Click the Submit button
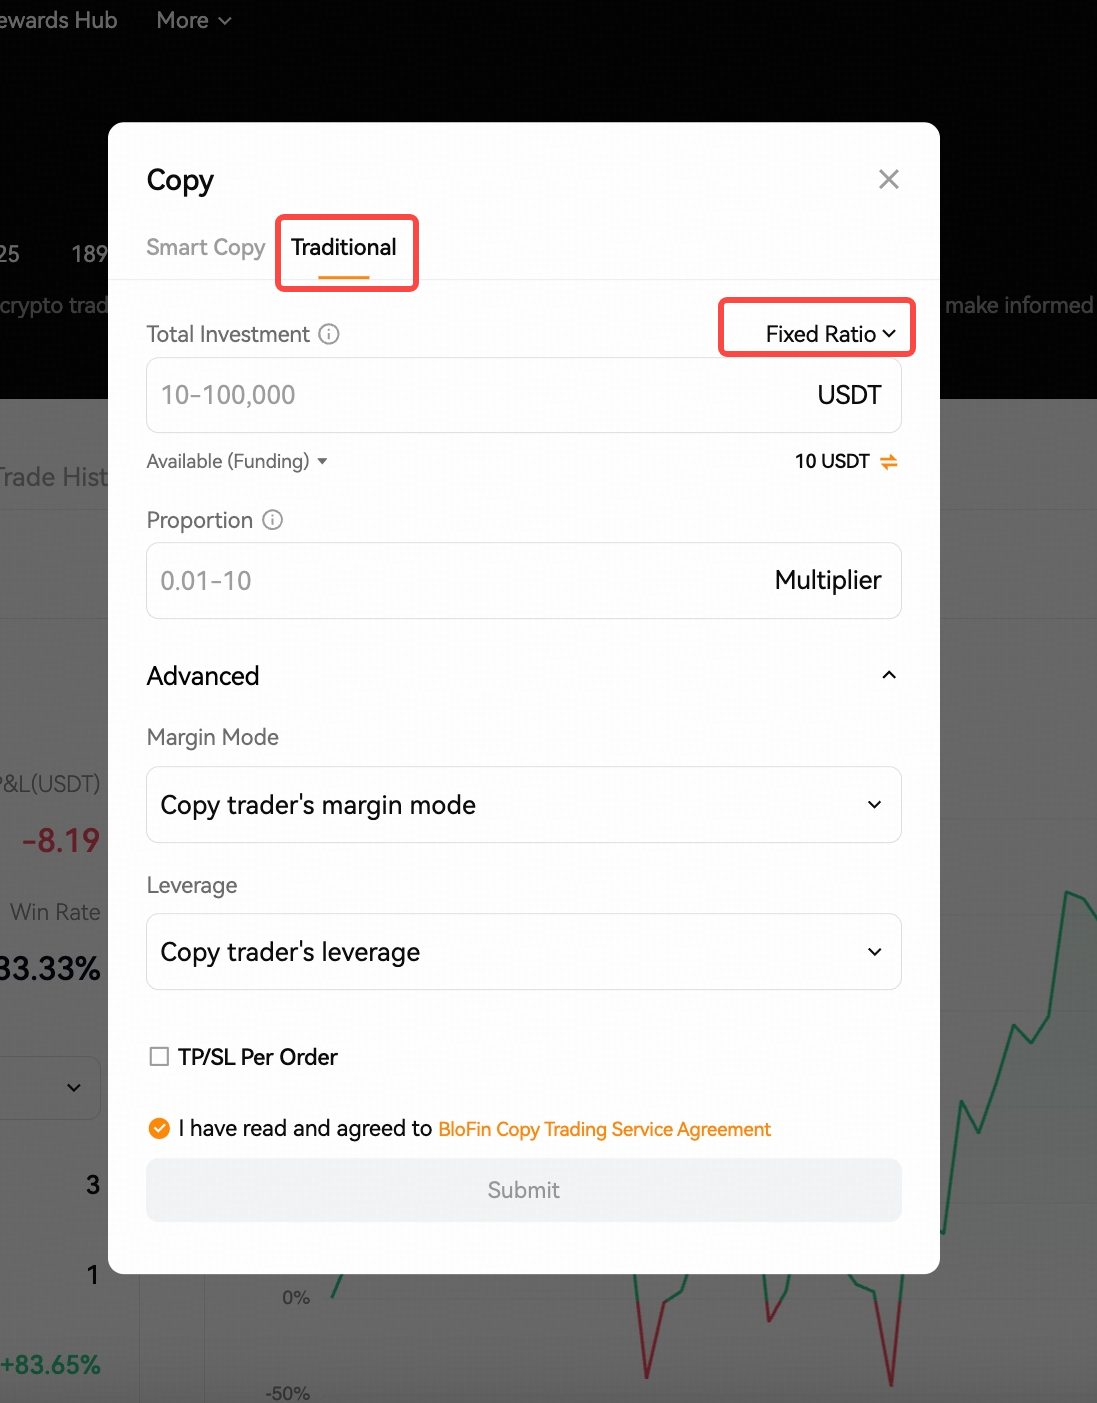The image size is (1097, 1403). pyautogui.click(x=524, y=1190)
